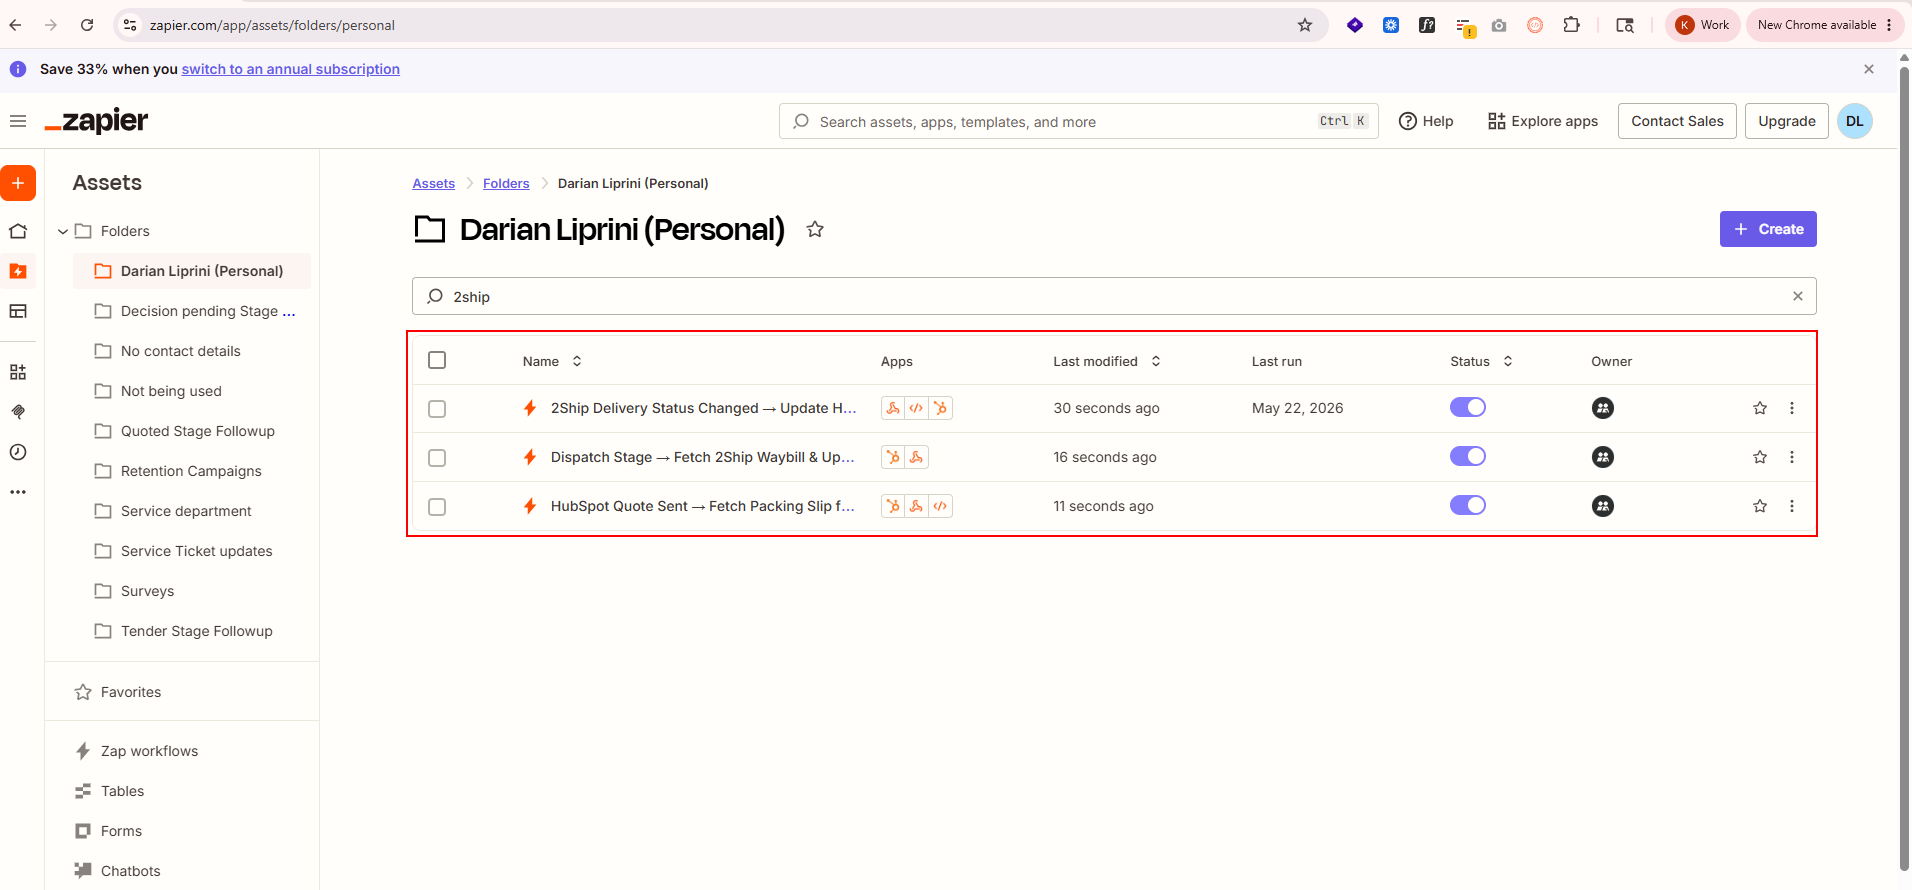Dismiss the annual subscription banner
The image size is (1912, 890).
[x=1869, y=69]
